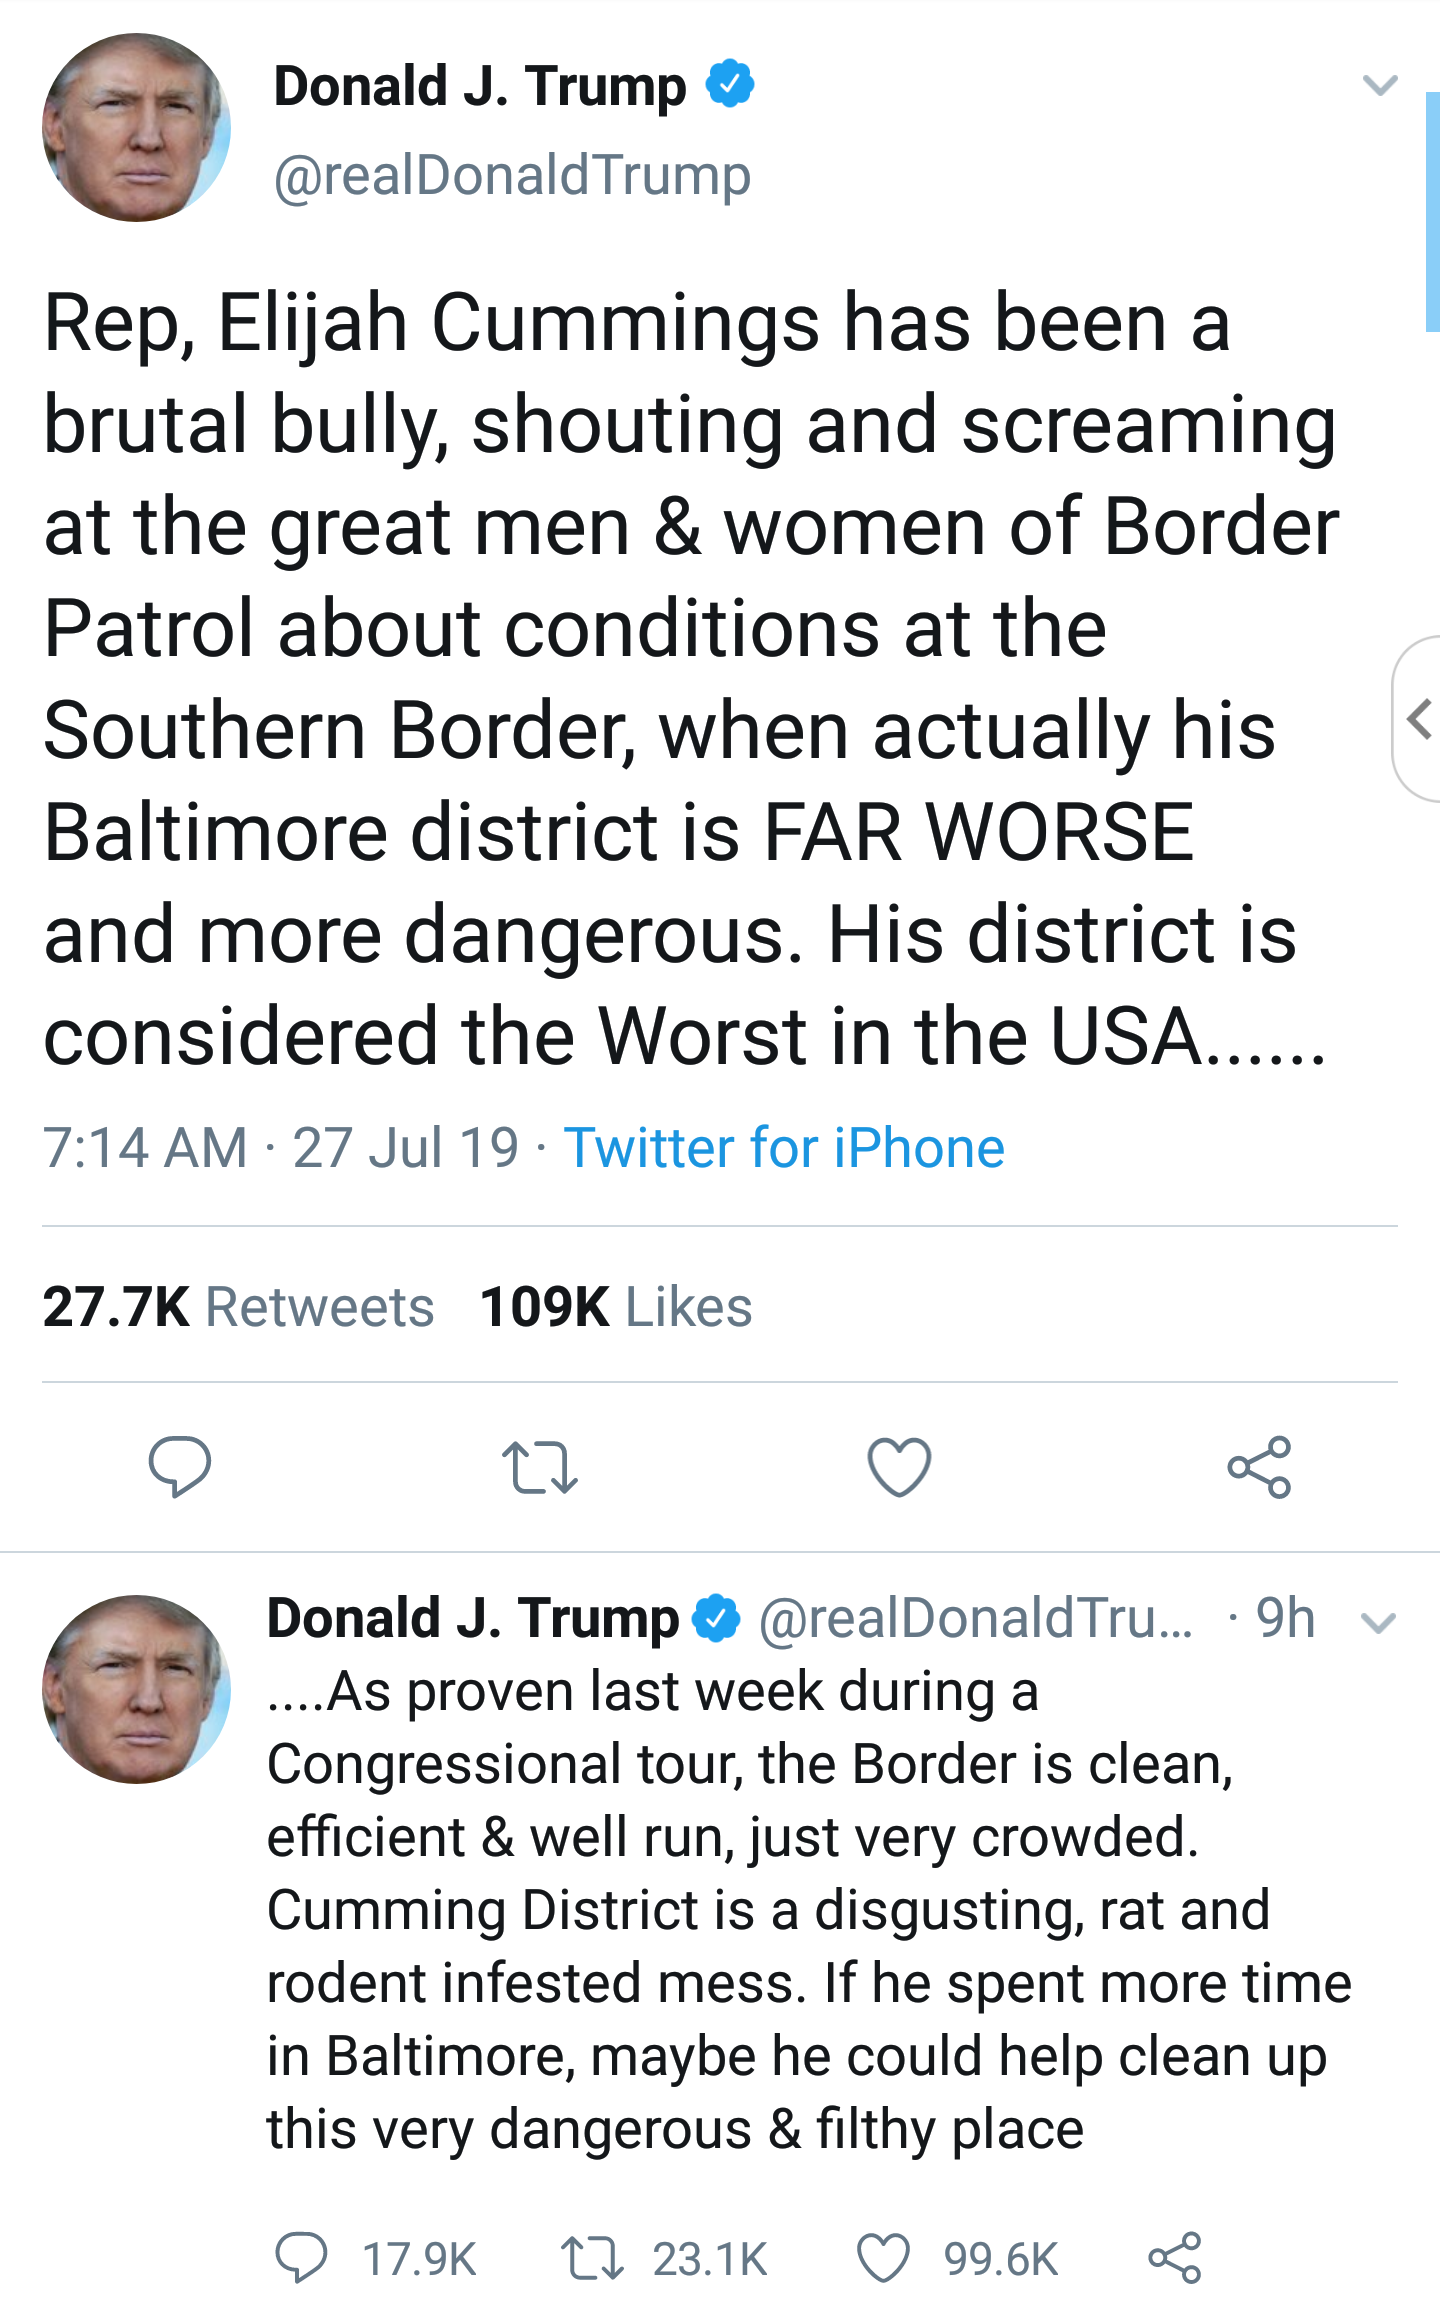This screenshot has height=2300, width=1440.
Task: Share the second threaded tweet
Action: [x=1175, y=2258]
